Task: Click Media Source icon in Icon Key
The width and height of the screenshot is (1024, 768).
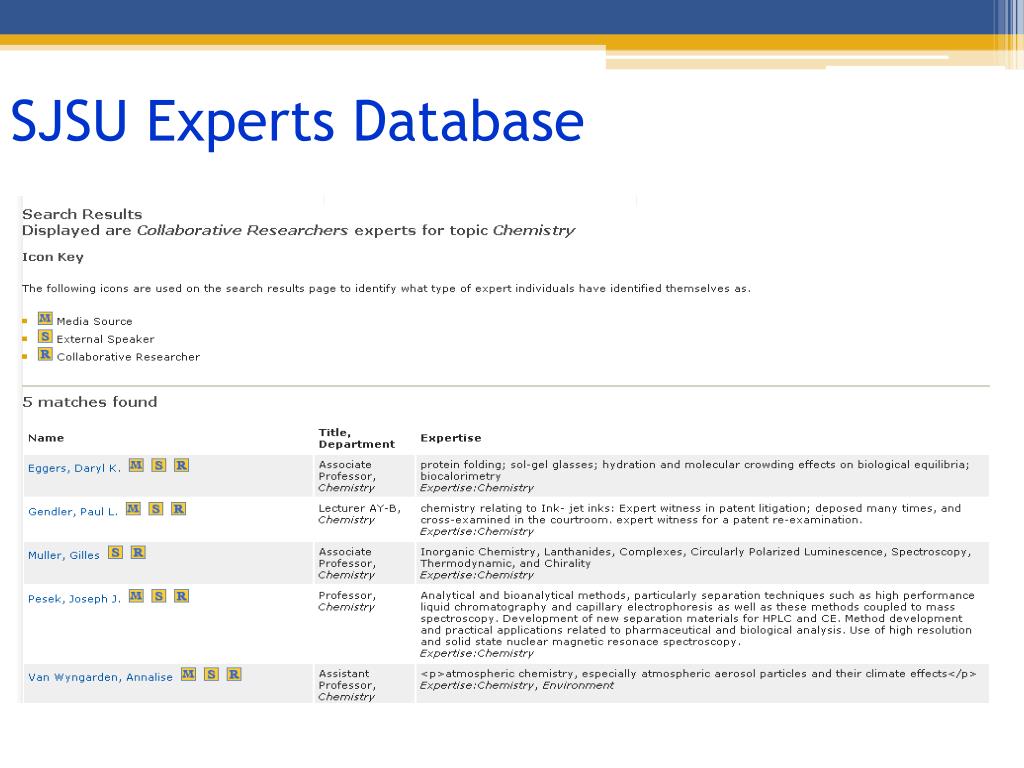Action: tap(45, 319)
